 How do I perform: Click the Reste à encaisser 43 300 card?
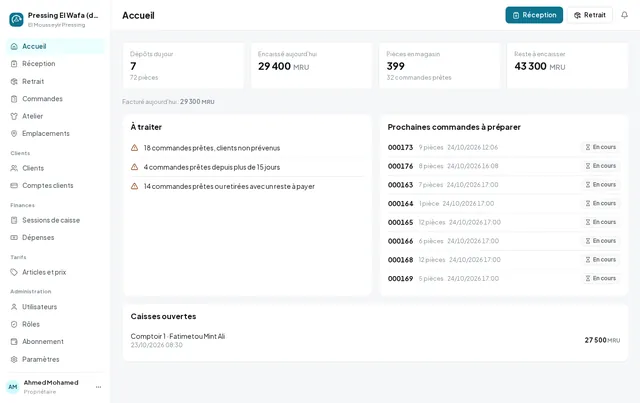567,65
